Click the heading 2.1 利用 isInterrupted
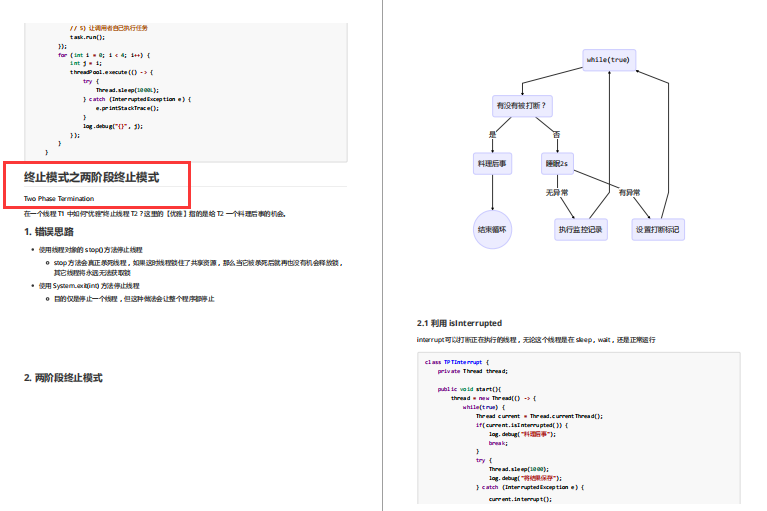Viewport: 767px width, 511px height. pos(459,323)
